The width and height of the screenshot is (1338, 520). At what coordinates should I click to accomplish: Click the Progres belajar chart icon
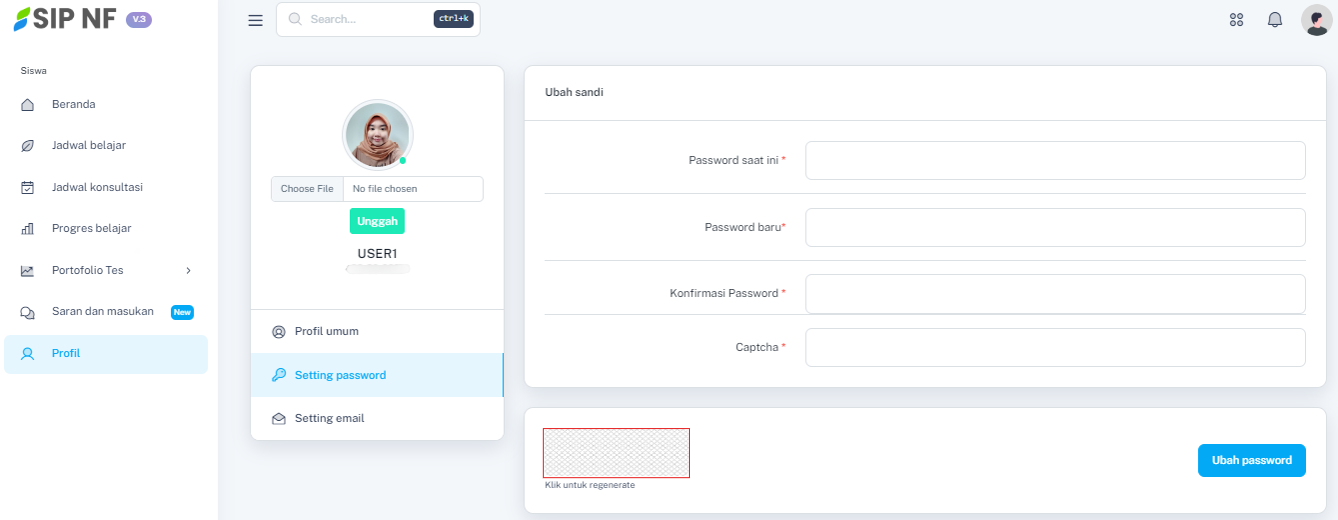pos(28,229)
